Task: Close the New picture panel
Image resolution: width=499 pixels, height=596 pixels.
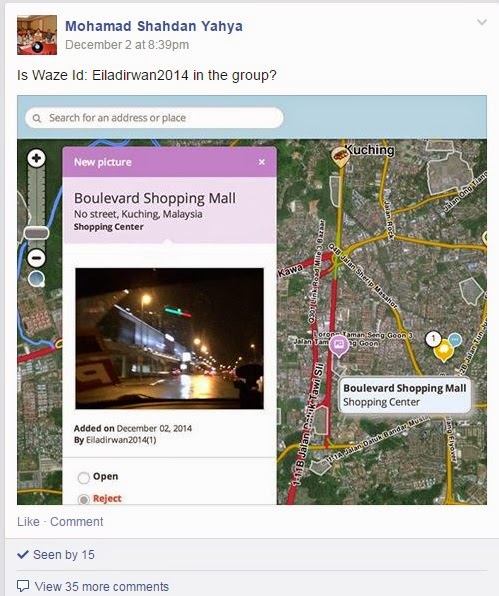Action: pyautogui.click(x=261, y=162)
